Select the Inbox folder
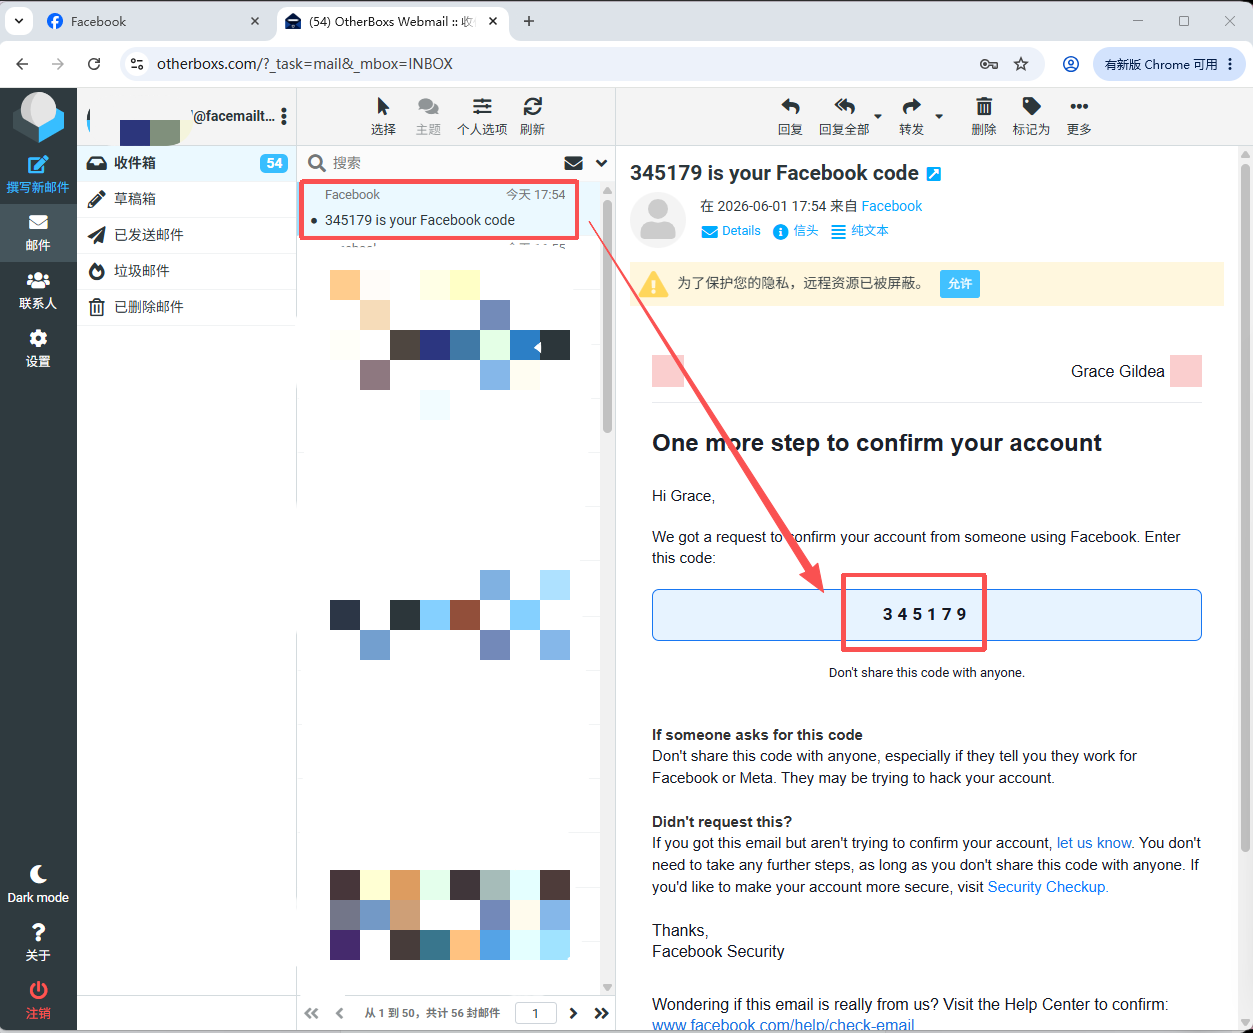1253x1033 pixels. point(186,163)
